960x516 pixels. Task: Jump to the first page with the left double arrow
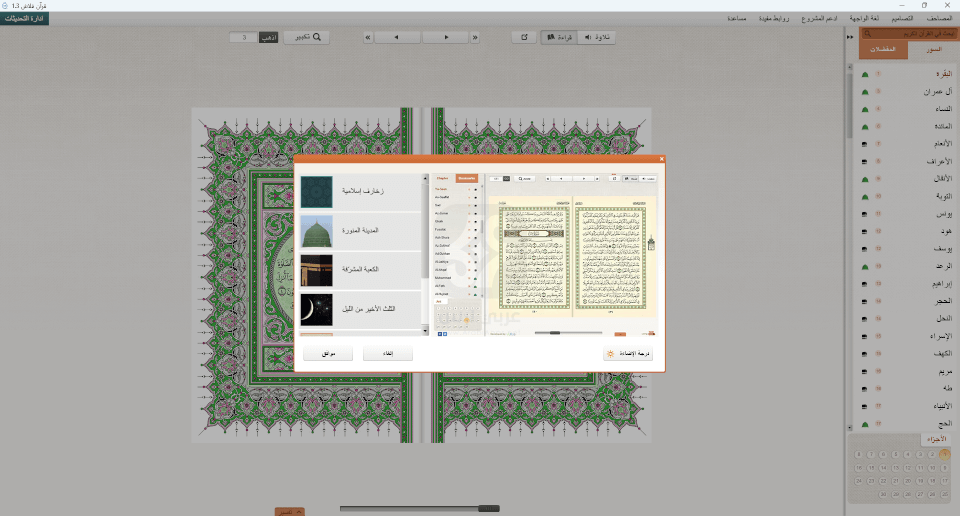[x=368, y=37]
